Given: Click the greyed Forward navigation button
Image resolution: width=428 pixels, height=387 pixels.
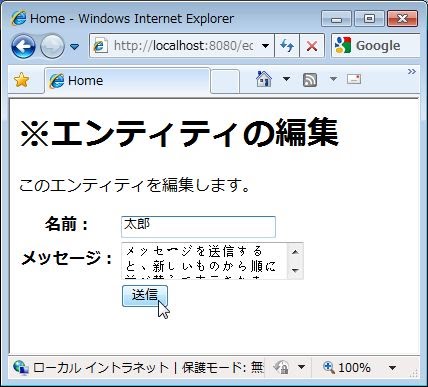Looking at the screenshot, I should [52, 46].
